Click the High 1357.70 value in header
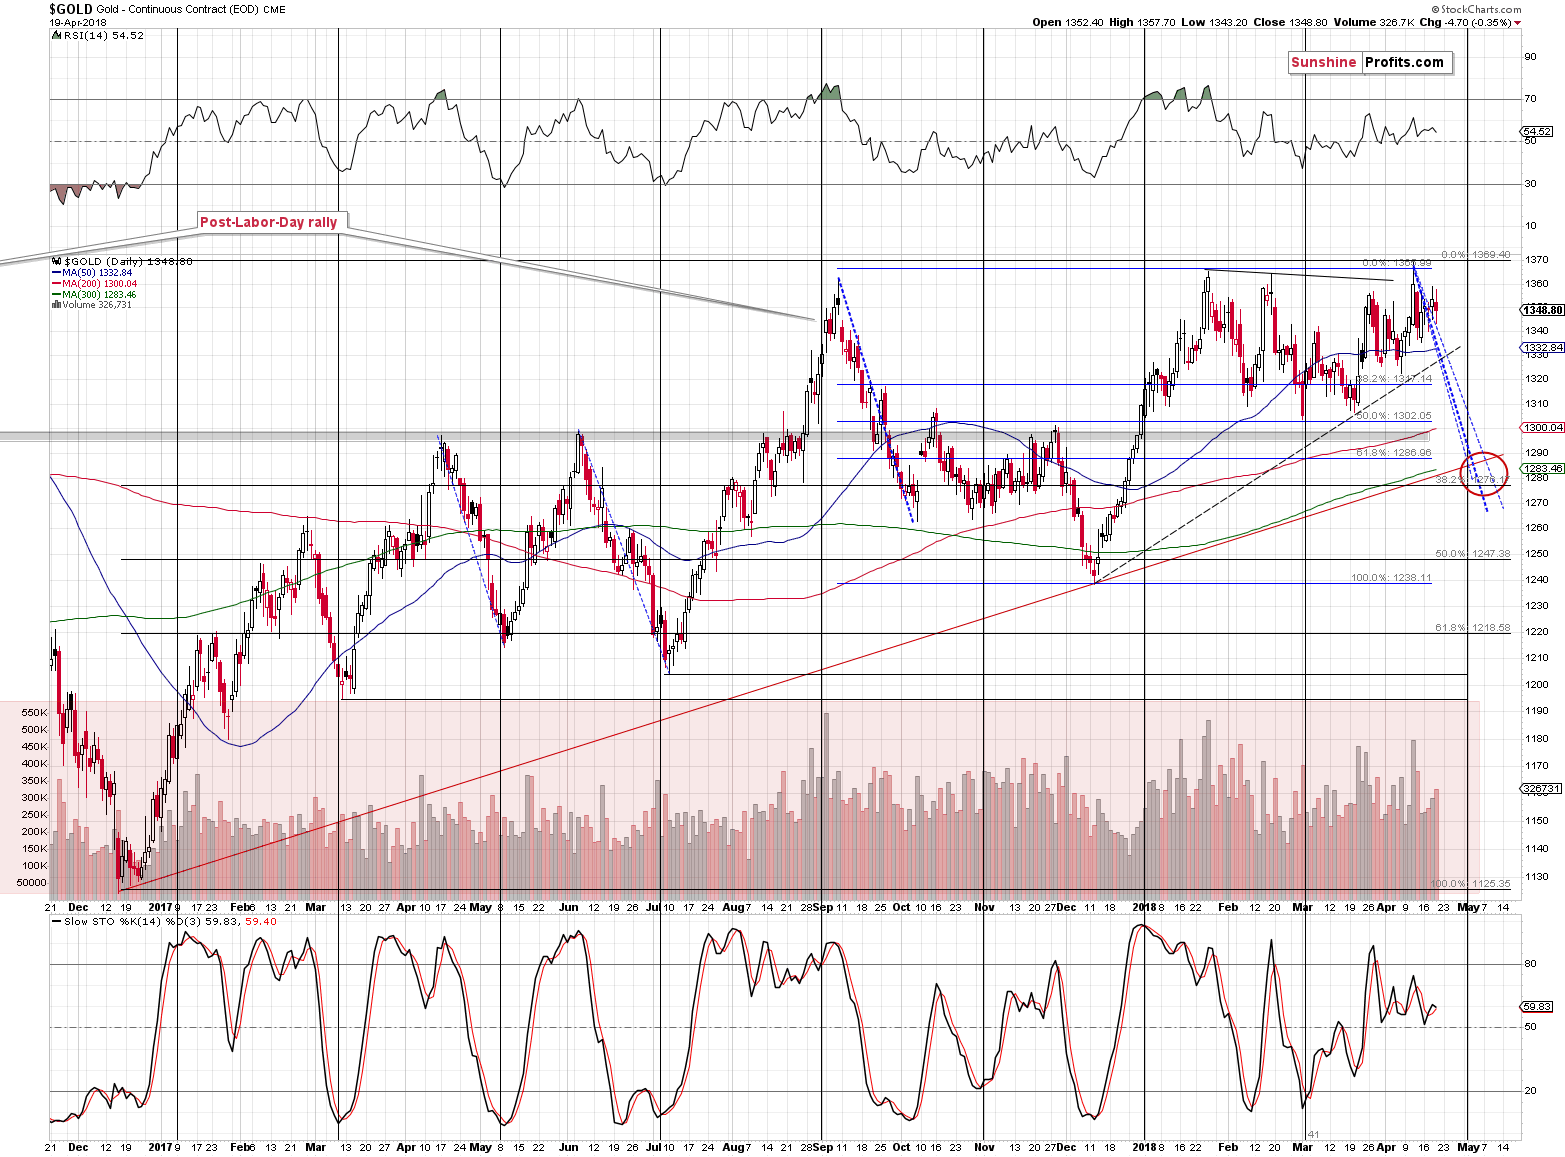This screenshot has width=1565, height=1157. [x=1141, y=22]
